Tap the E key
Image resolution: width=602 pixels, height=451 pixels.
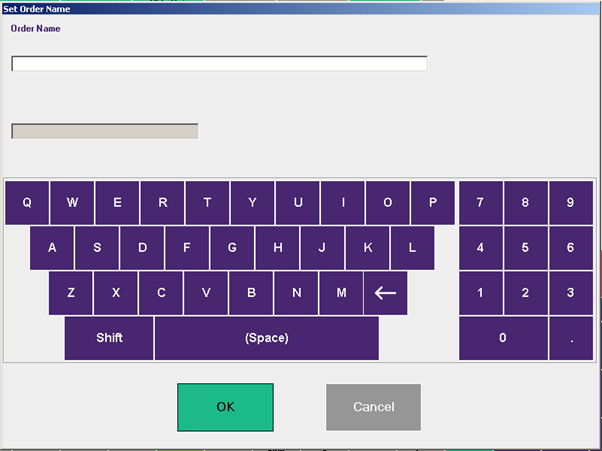pos(117,203)
